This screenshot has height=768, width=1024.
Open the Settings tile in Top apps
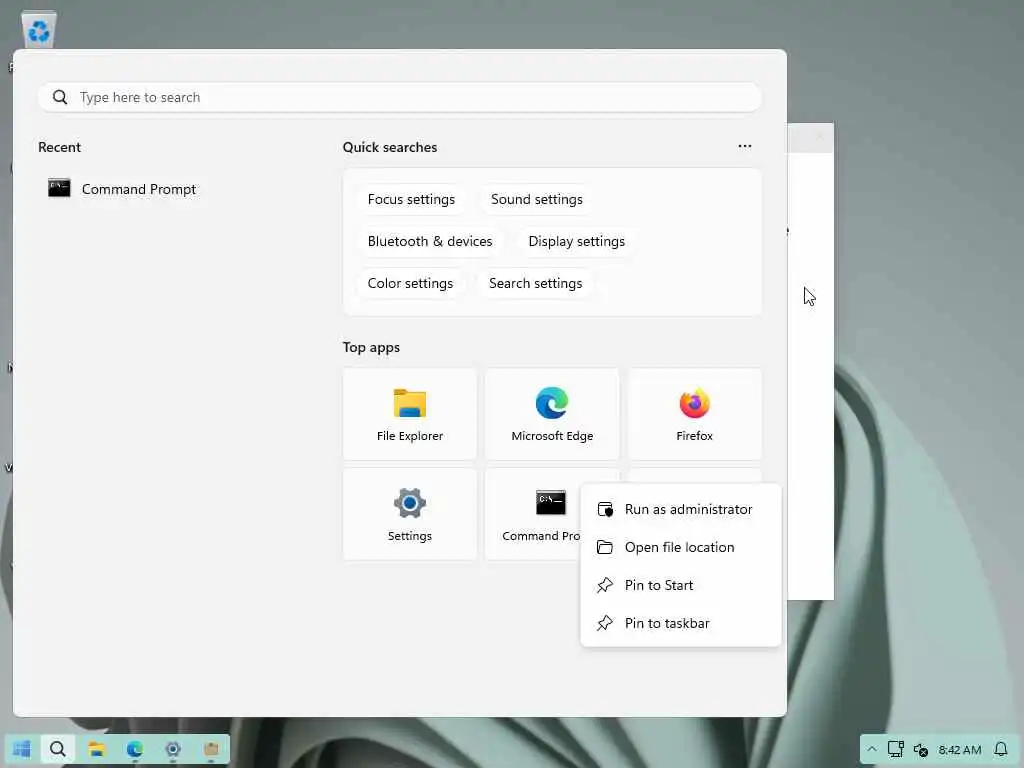click(x=409, y=514)
